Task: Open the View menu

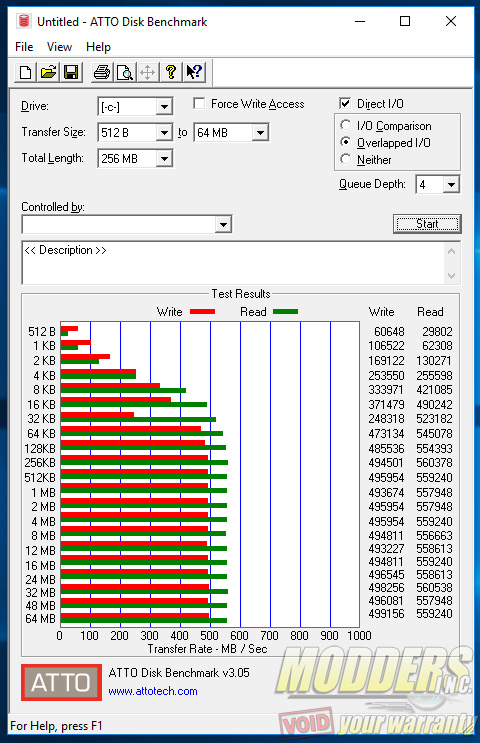Action: [59, 47]
